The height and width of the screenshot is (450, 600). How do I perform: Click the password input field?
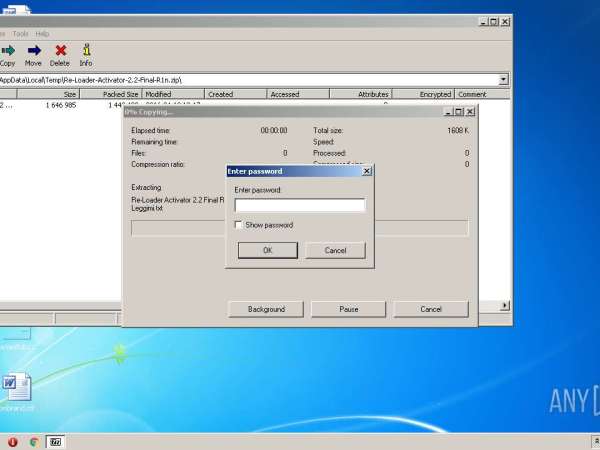click(x=300, y=205)
